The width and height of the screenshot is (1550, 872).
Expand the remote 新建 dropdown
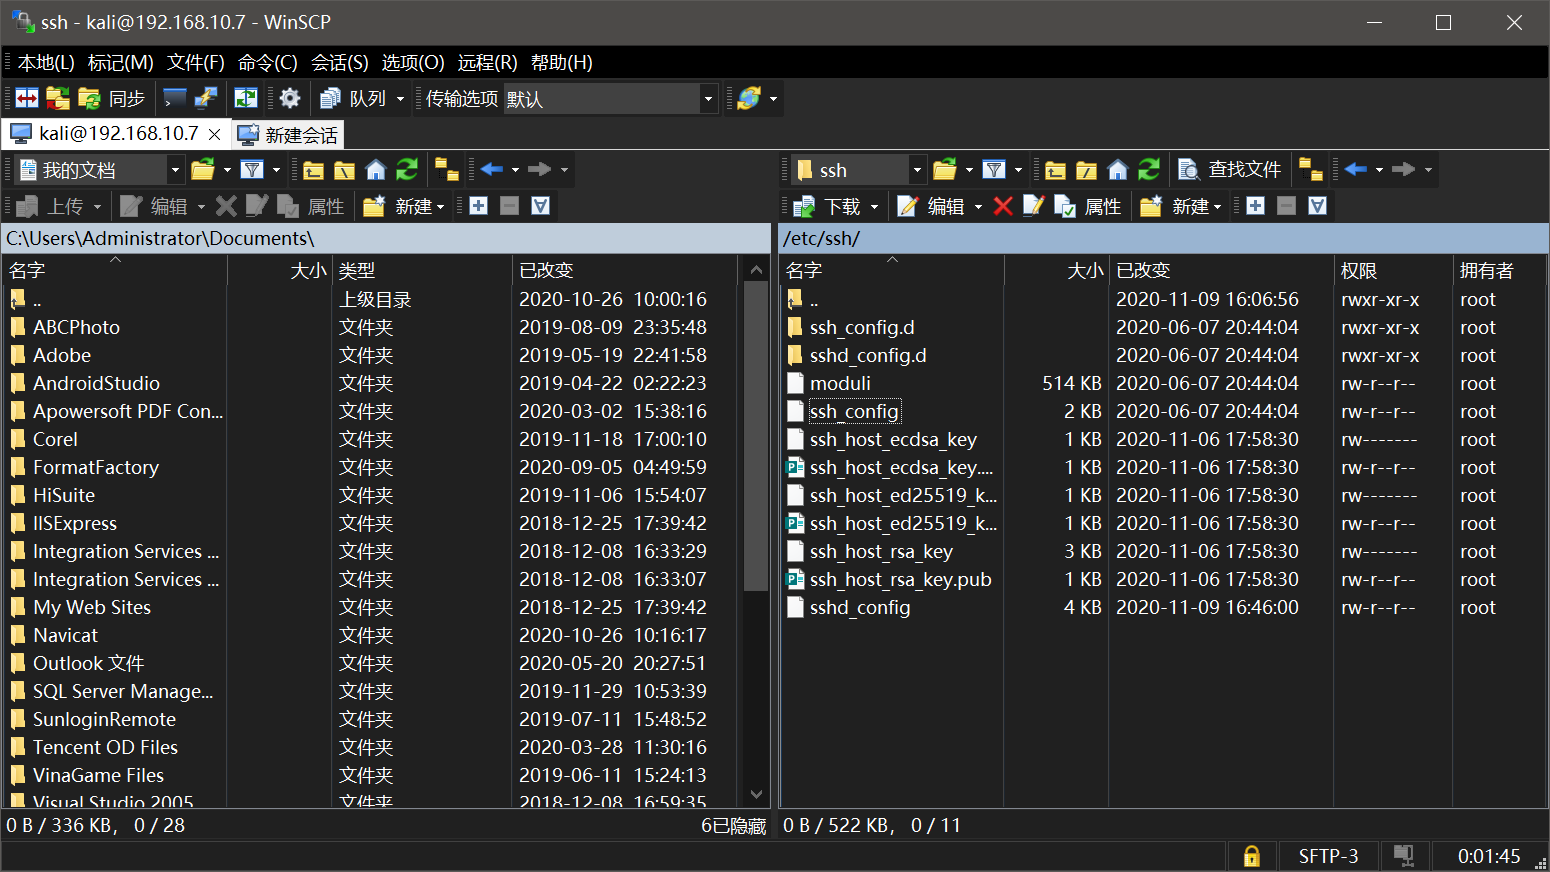tap(1217, 206)
